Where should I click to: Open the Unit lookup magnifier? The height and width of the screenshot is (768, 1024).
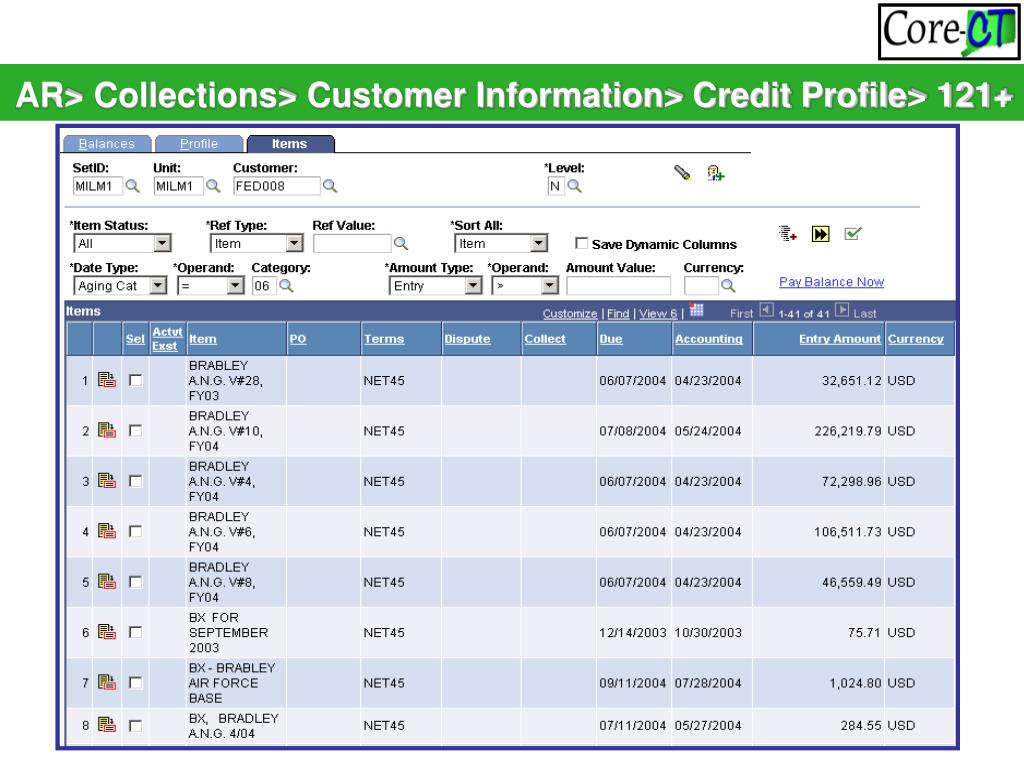pos(213,186)
